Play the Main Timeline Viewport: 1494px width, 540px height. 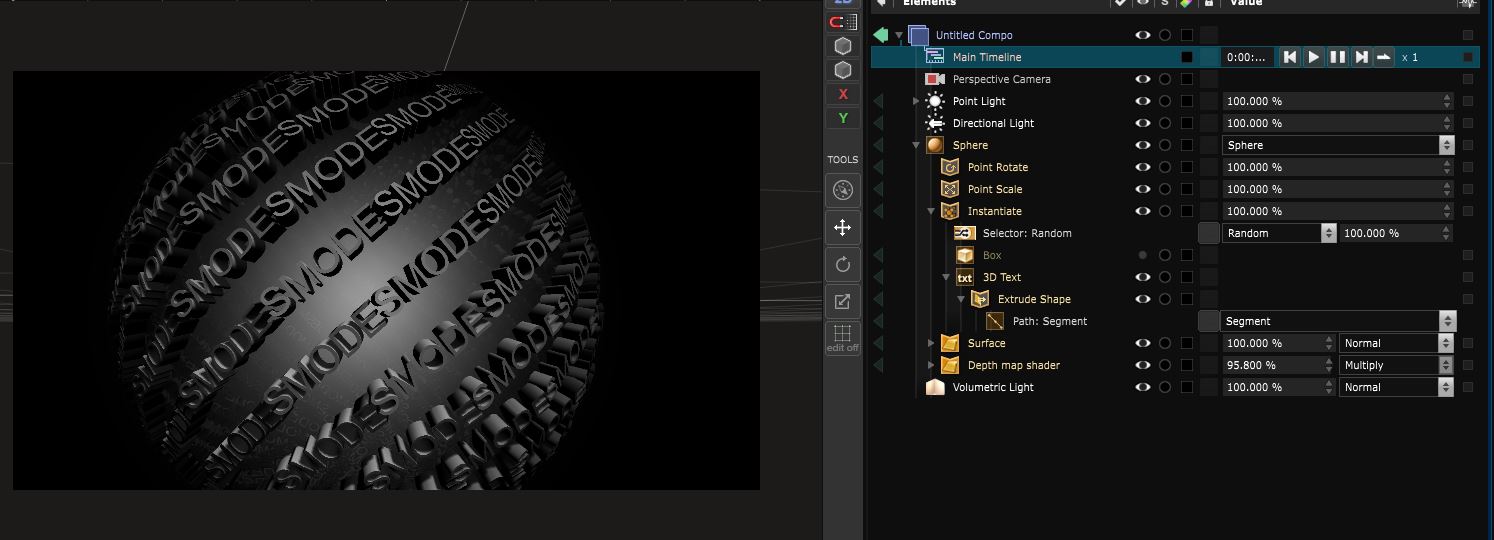(x=1314, y=57)
